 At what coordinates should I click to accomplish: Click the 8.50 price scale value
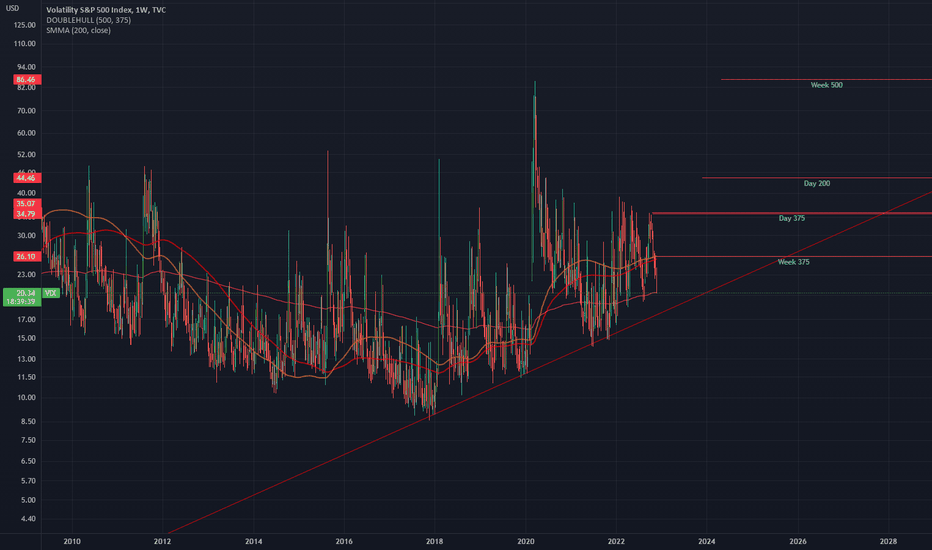tap(28, 422)
